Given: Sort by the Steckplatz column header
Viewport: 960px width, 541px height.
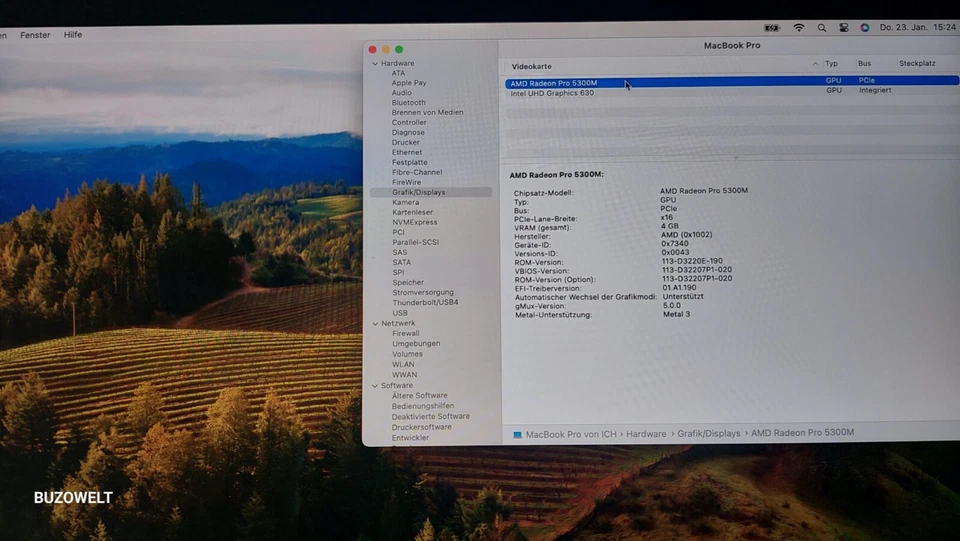Looking at the screenshot, I should pos(917,63).
